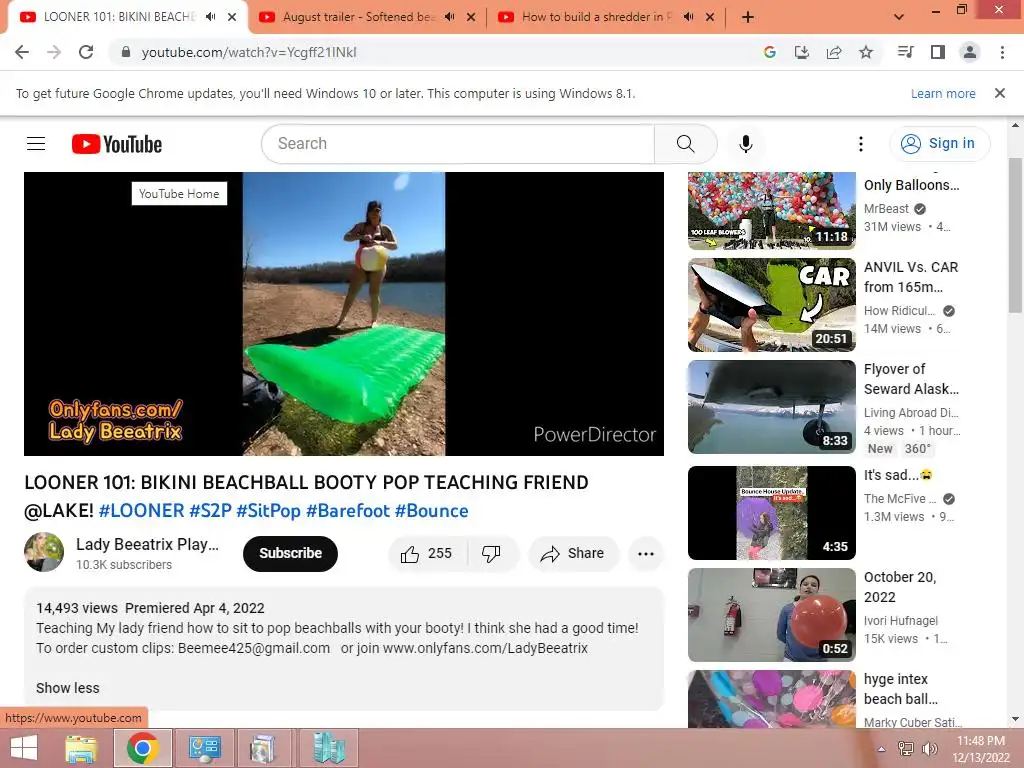Screen dimensions: 1024x768
Task: Open more actions ellipsis under video
Action: click(646, 554)
